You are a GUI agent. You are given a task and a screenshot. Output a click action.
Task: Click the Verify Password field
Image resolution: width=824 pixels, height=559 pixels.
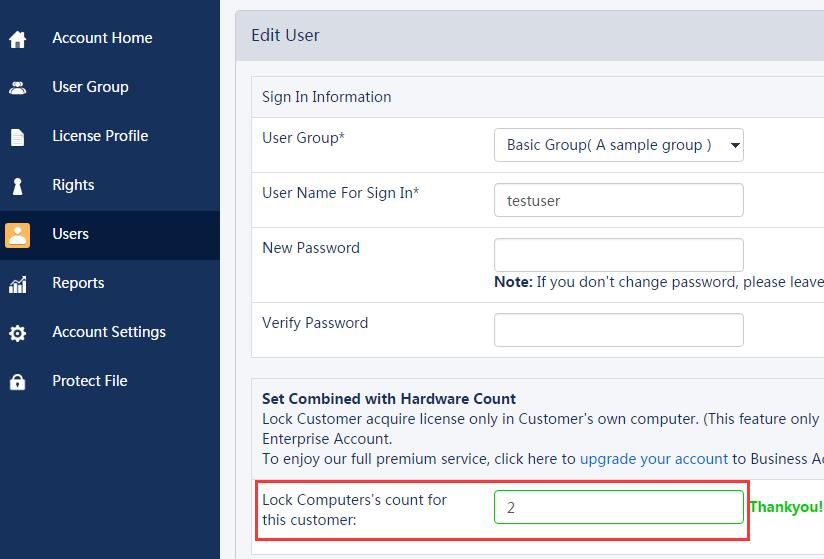click(618, 329)
